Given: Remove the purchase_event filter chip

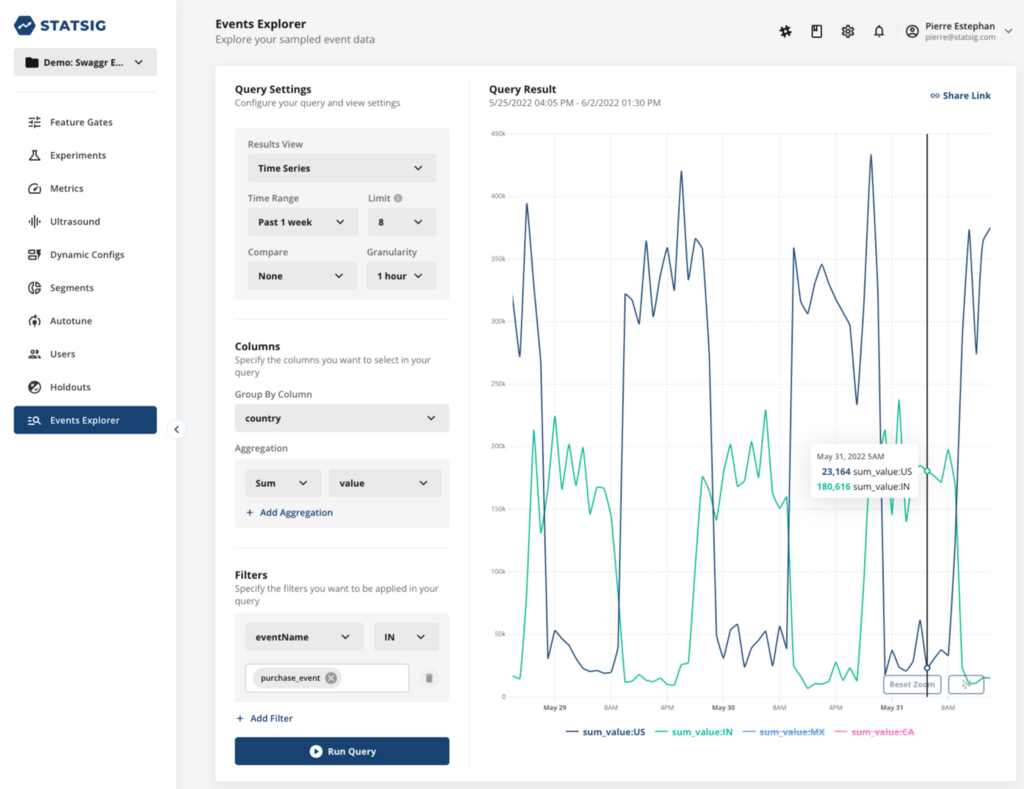Looking at the screenshot, I should tap(331, 678).
